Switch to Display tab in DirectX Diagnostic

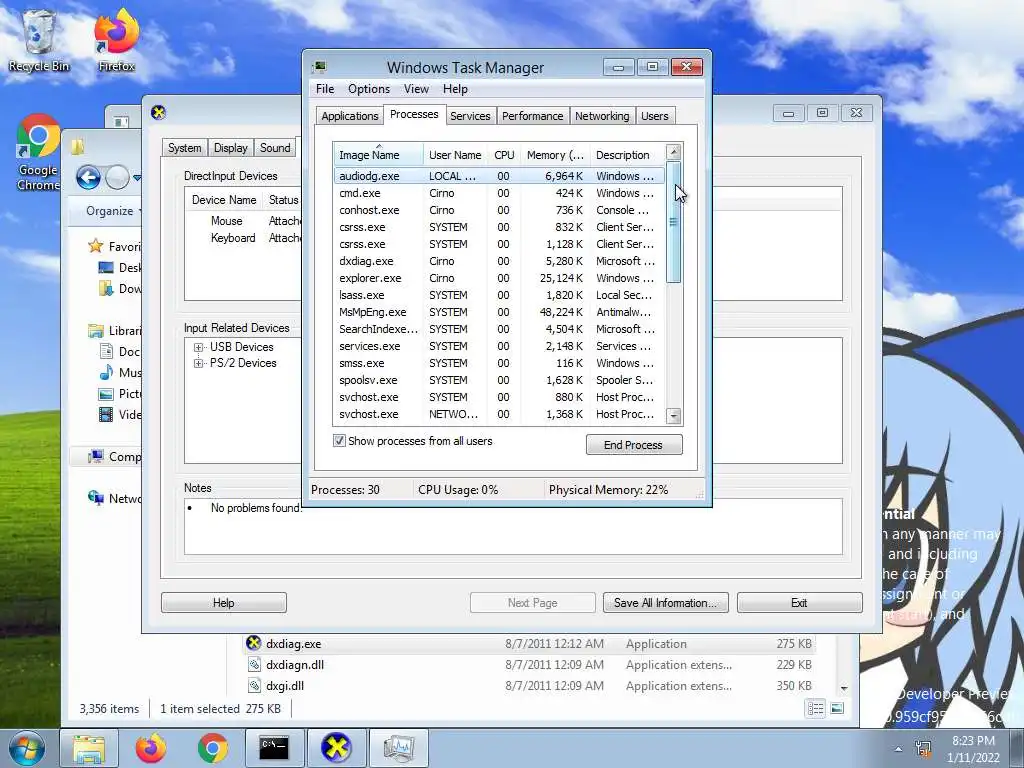231,148
